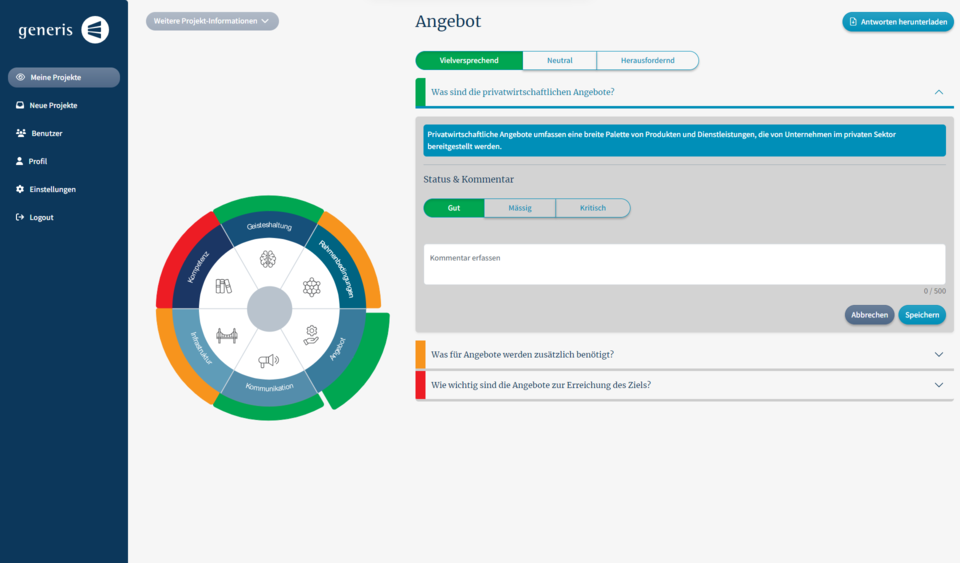Select the Herausfordernd rating option
The height and width of the screenshot is (563, 960).
[647, 61]
